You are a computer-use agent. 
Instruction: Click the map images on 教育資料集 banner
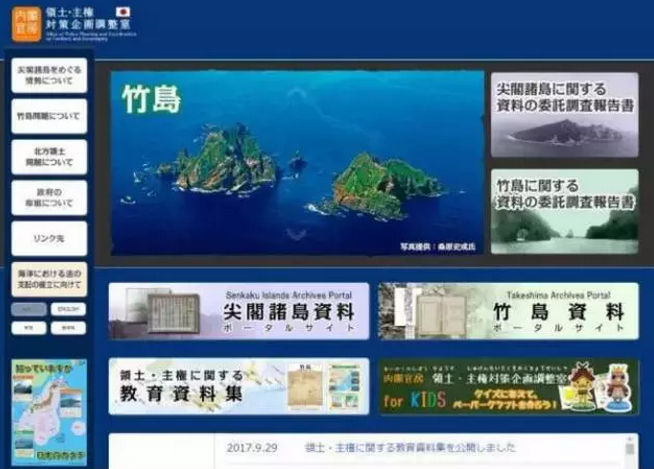tap(314, 386)
